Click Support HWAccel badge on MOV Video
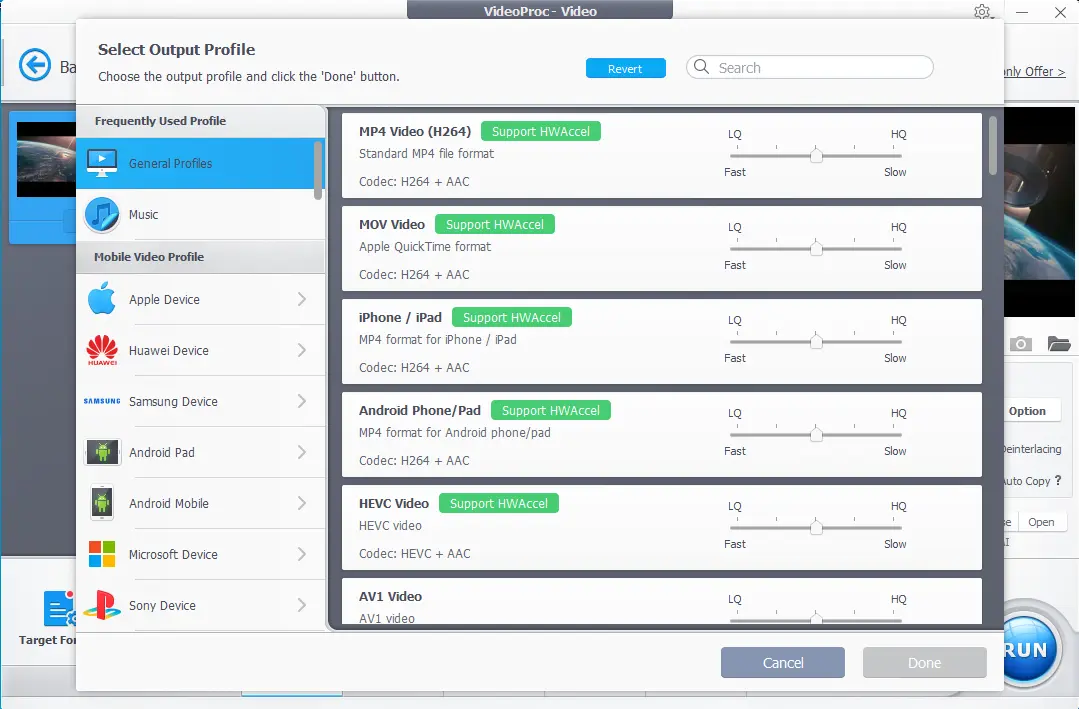Viewport: 1079px width, 709px height. click(495, 224)
